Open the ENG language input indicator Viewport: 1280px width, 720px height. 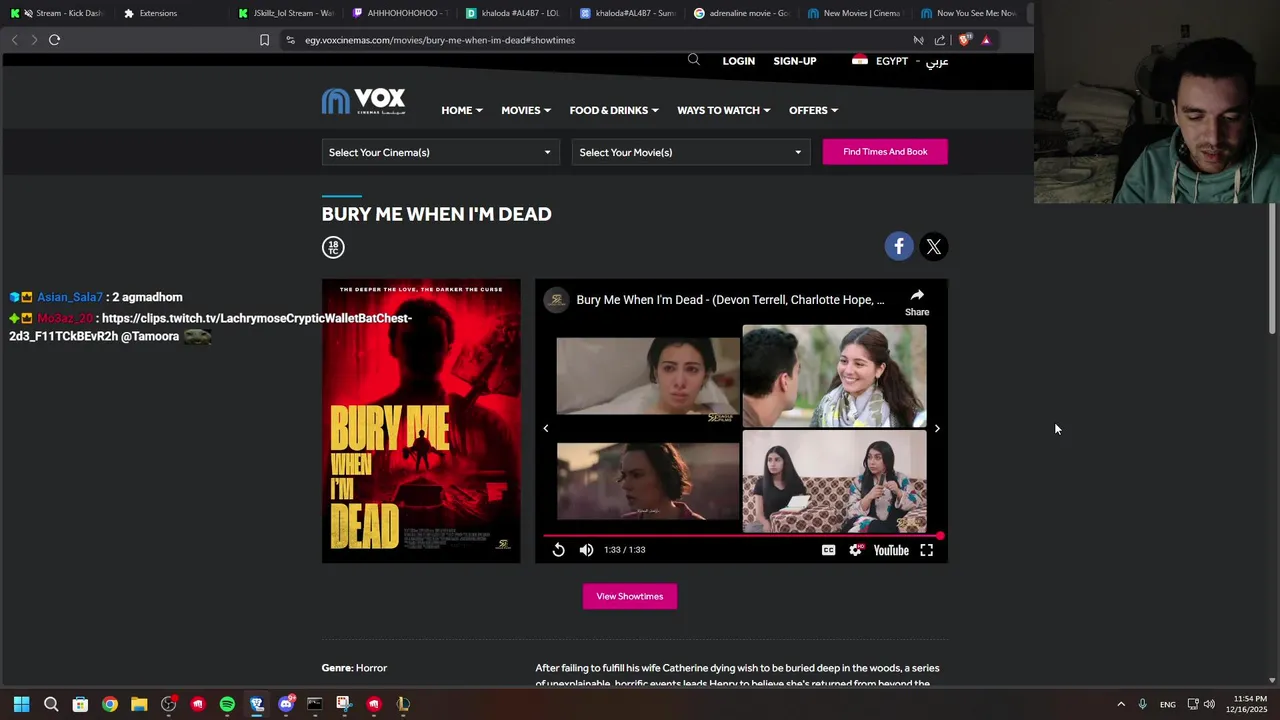tap(1168, 705)
